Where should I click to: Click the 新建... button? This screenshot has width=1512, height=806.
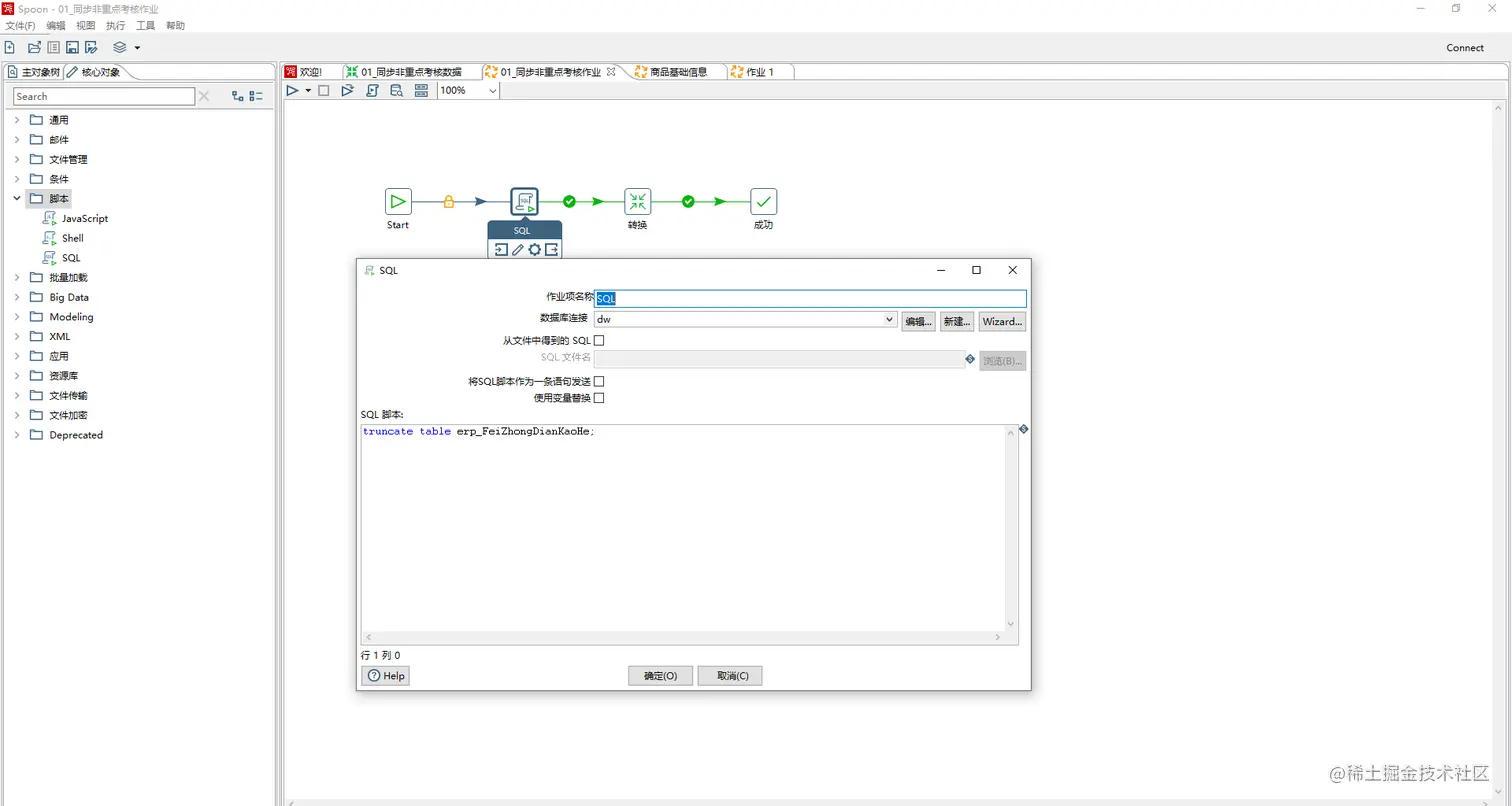click(957, 322)
